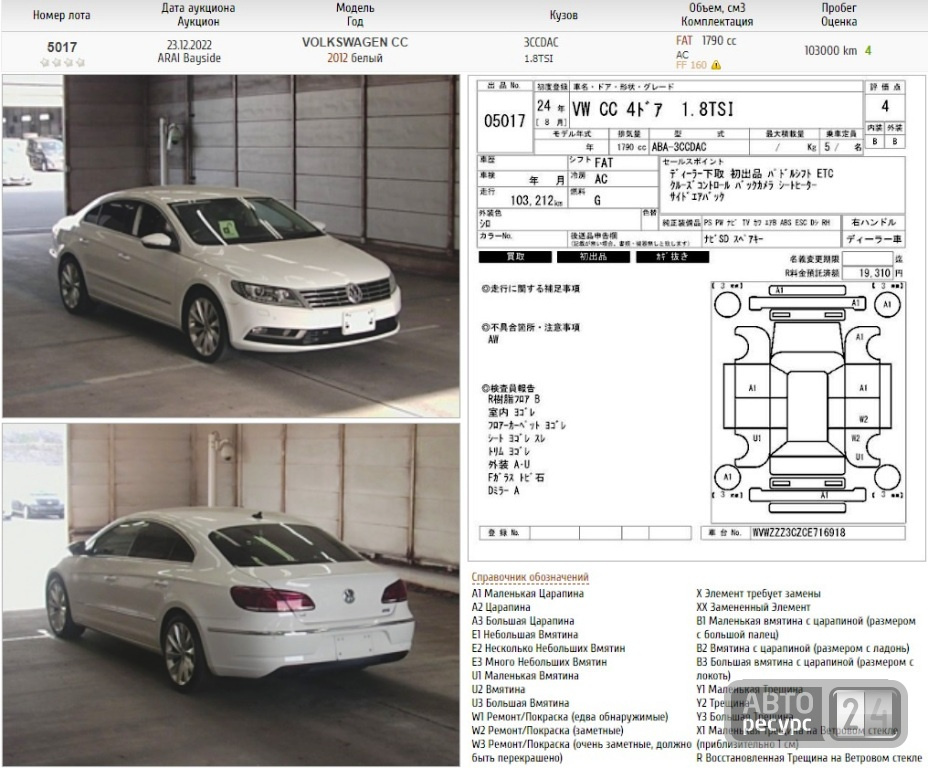The image size is (928, 768).
Task: Click legend entry 'B1 Маленькая вмятина с царапиной'
Action: (806, 627)
